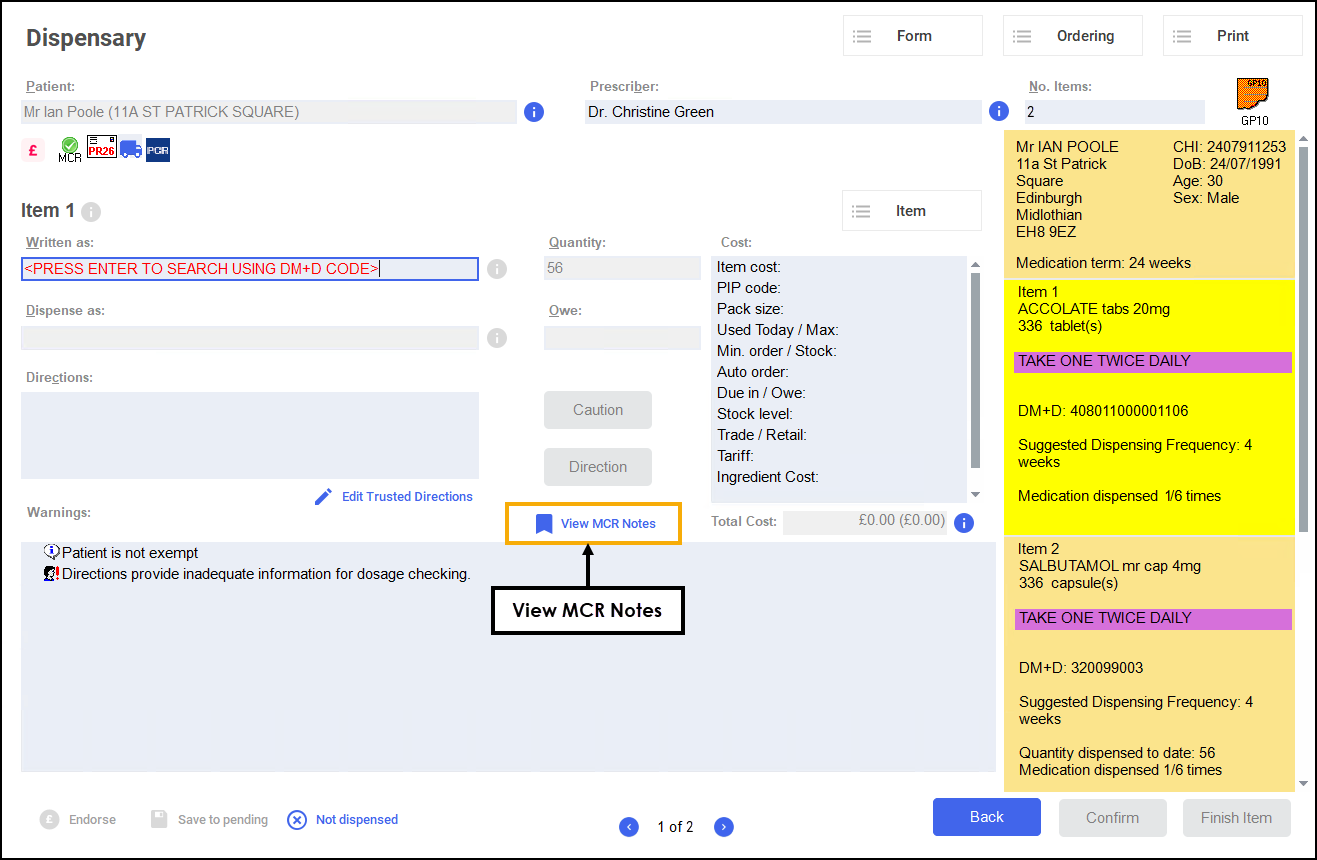Go to previous item with left arrow
Image resolution: width=1317 pixels, height=860 pixels.
pyautogui.click(x=629, y=827)
